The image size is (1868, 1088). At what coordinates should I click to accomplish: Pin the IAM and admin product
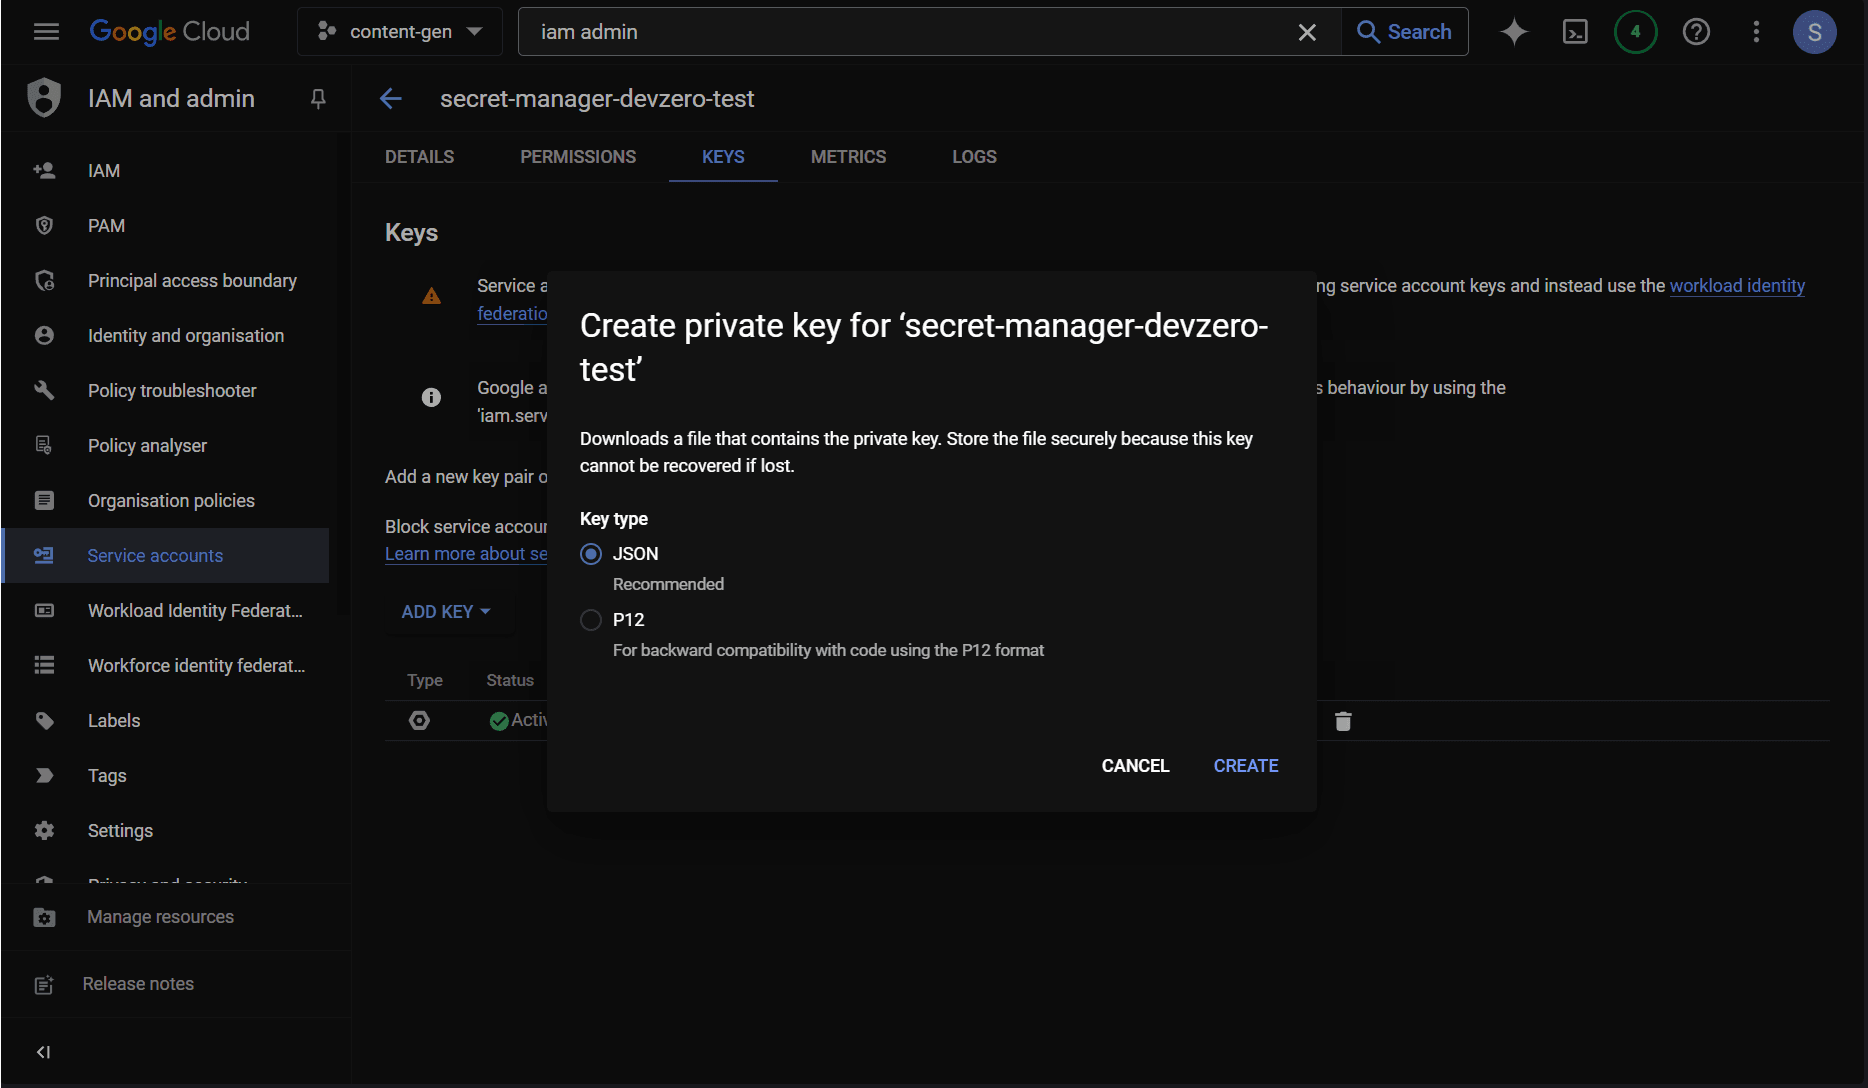tap(318, 98)
